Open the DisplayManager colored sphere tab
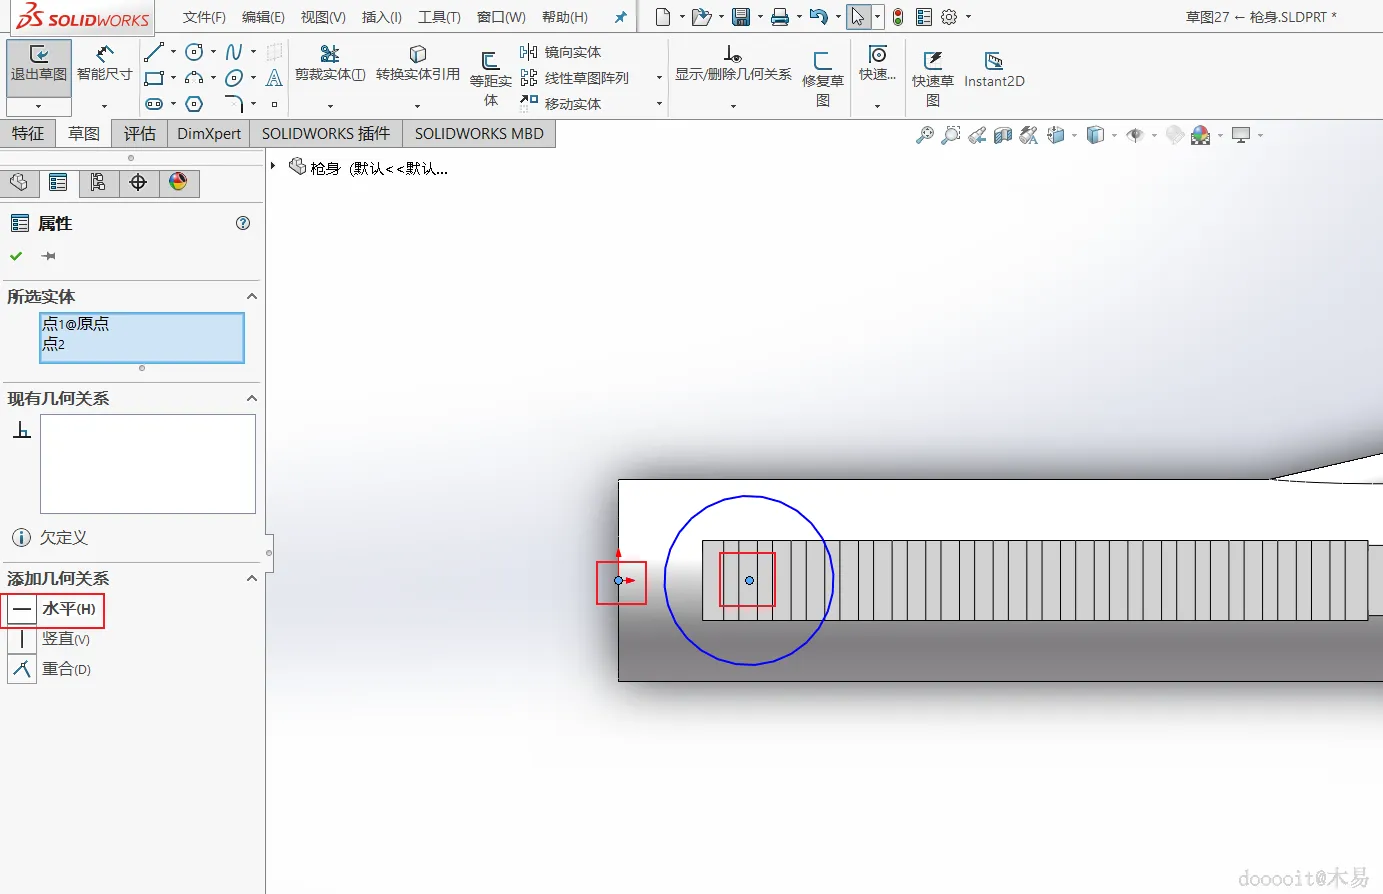Viewport: 1383px width, 894px height. tap(178, 182)
